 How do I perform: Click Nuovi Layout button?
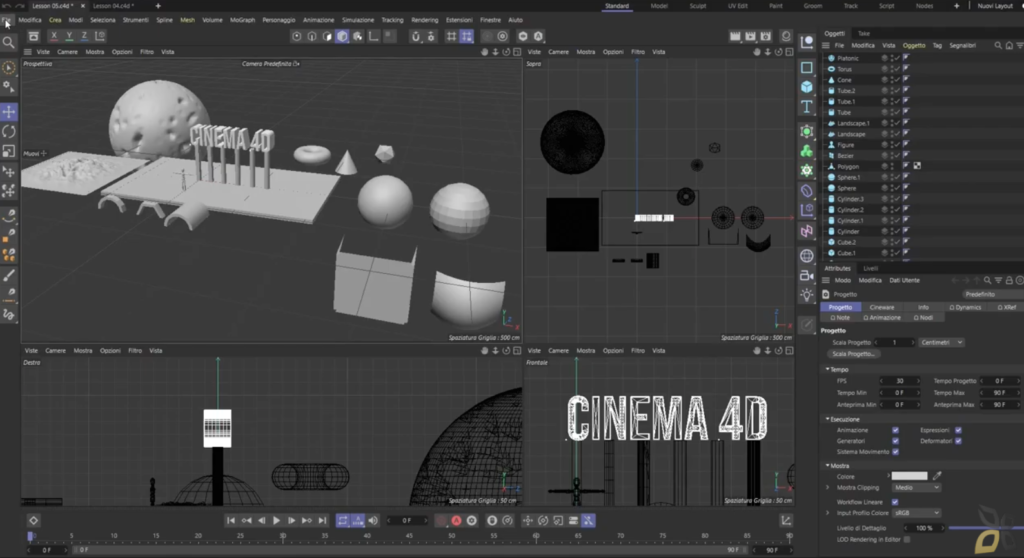coord(995,6)
